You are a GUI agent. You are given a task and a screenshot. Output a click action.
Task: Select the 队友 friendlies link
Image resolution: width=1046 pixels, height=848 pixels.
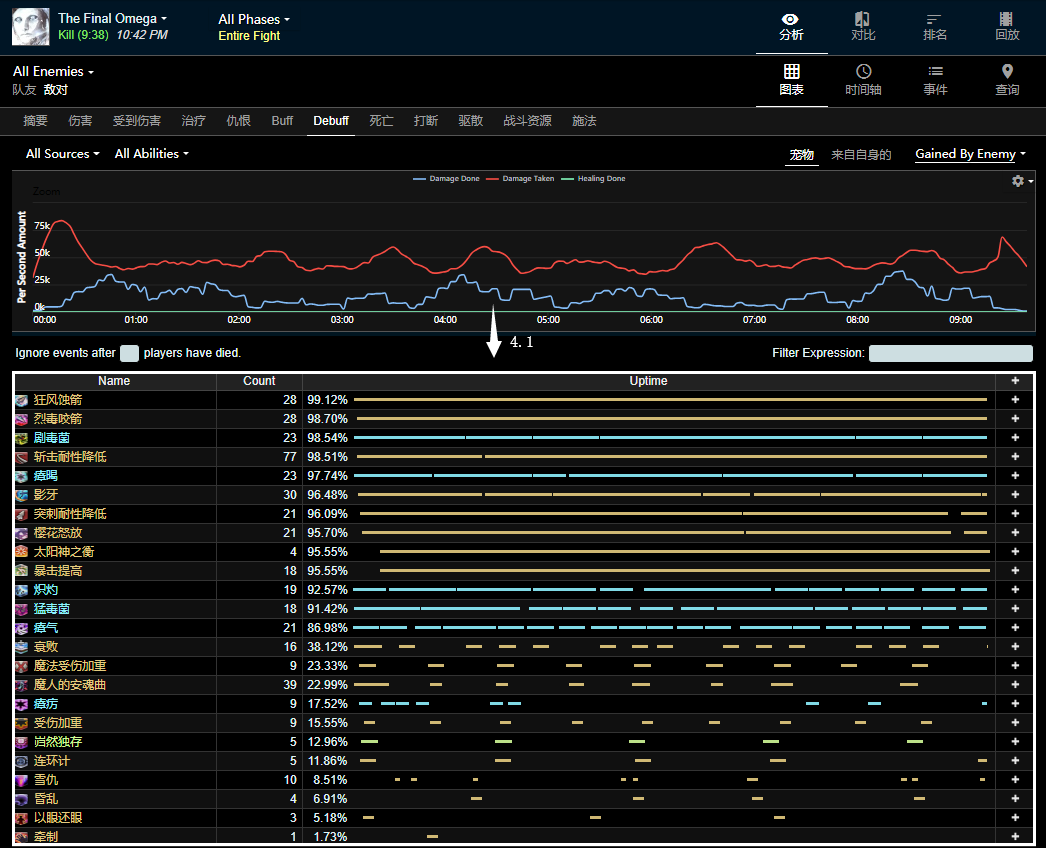pyautogui.click(x=24, y=90)
